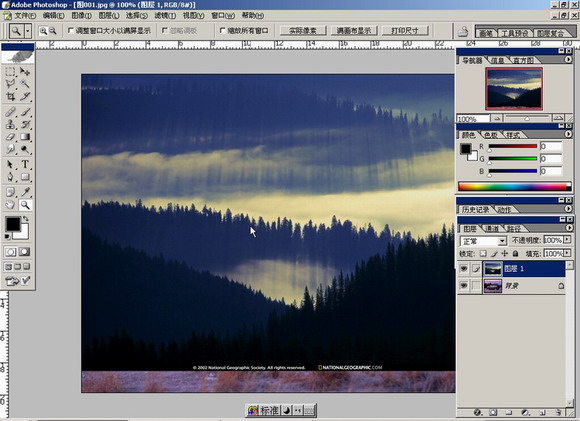The height and width of the screenshot is (421, 580).
Task: Select the Crop tool
Action: pos(10,97)
